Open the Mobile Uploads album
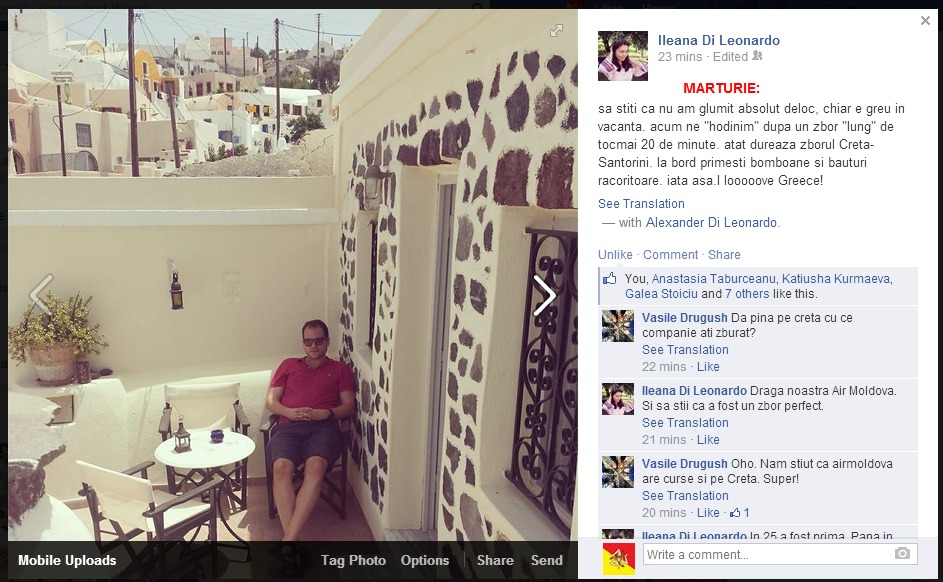Viewport: 943px width, 582px height. click(x=67, y=560)
